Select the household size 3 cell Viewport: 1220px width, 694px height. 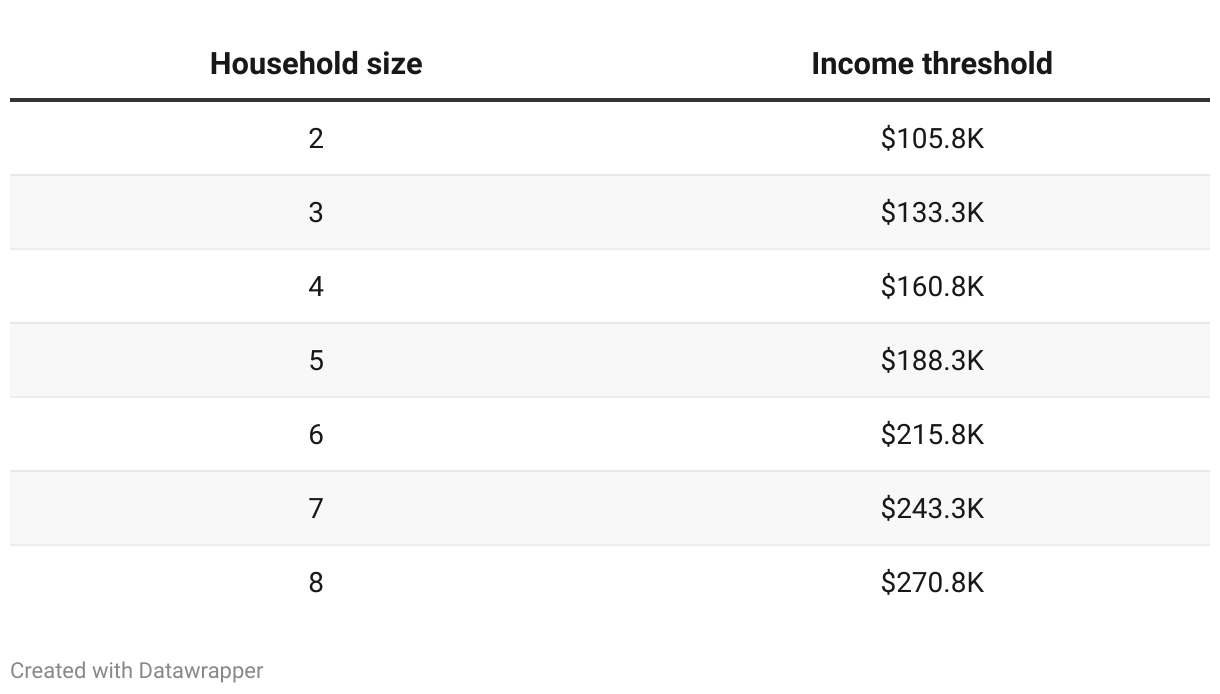point(316,212)
